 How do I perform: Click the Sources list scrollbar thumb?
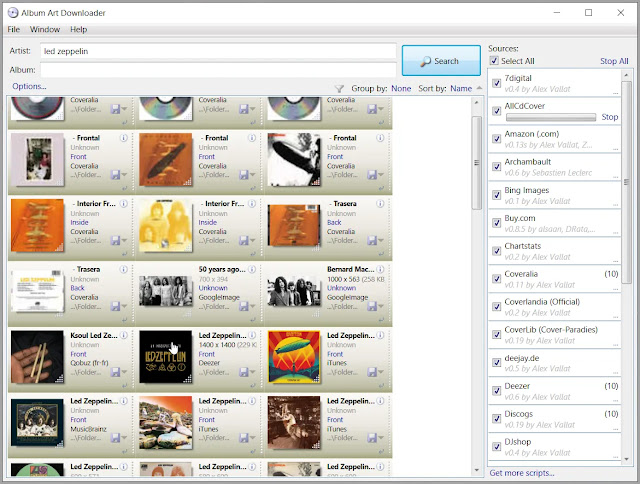point(626,182)
